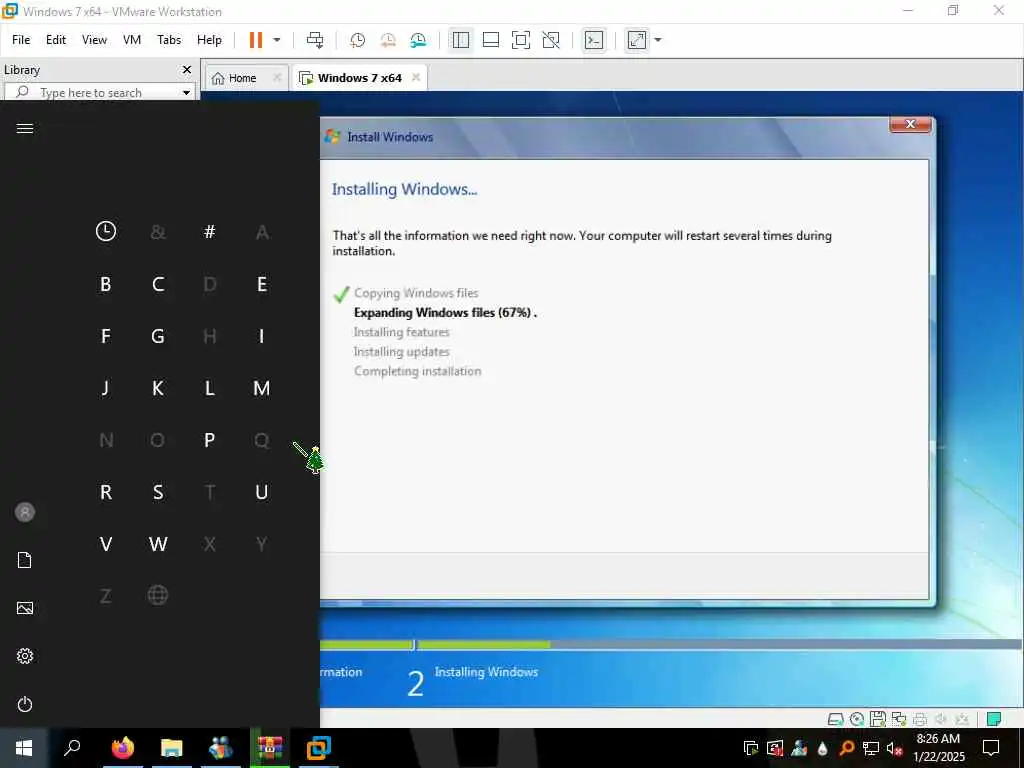Jump to apps starting with I
The height and width of the screenshot is (768, 1024).
(262, 336)
